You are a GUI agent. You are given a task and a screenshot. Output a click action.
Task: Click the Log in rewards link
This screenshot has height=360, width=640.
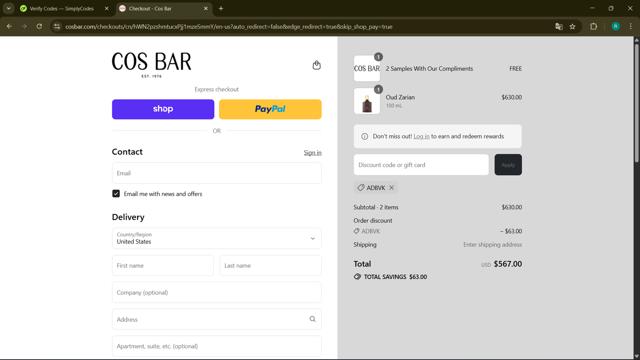[421, 136]
